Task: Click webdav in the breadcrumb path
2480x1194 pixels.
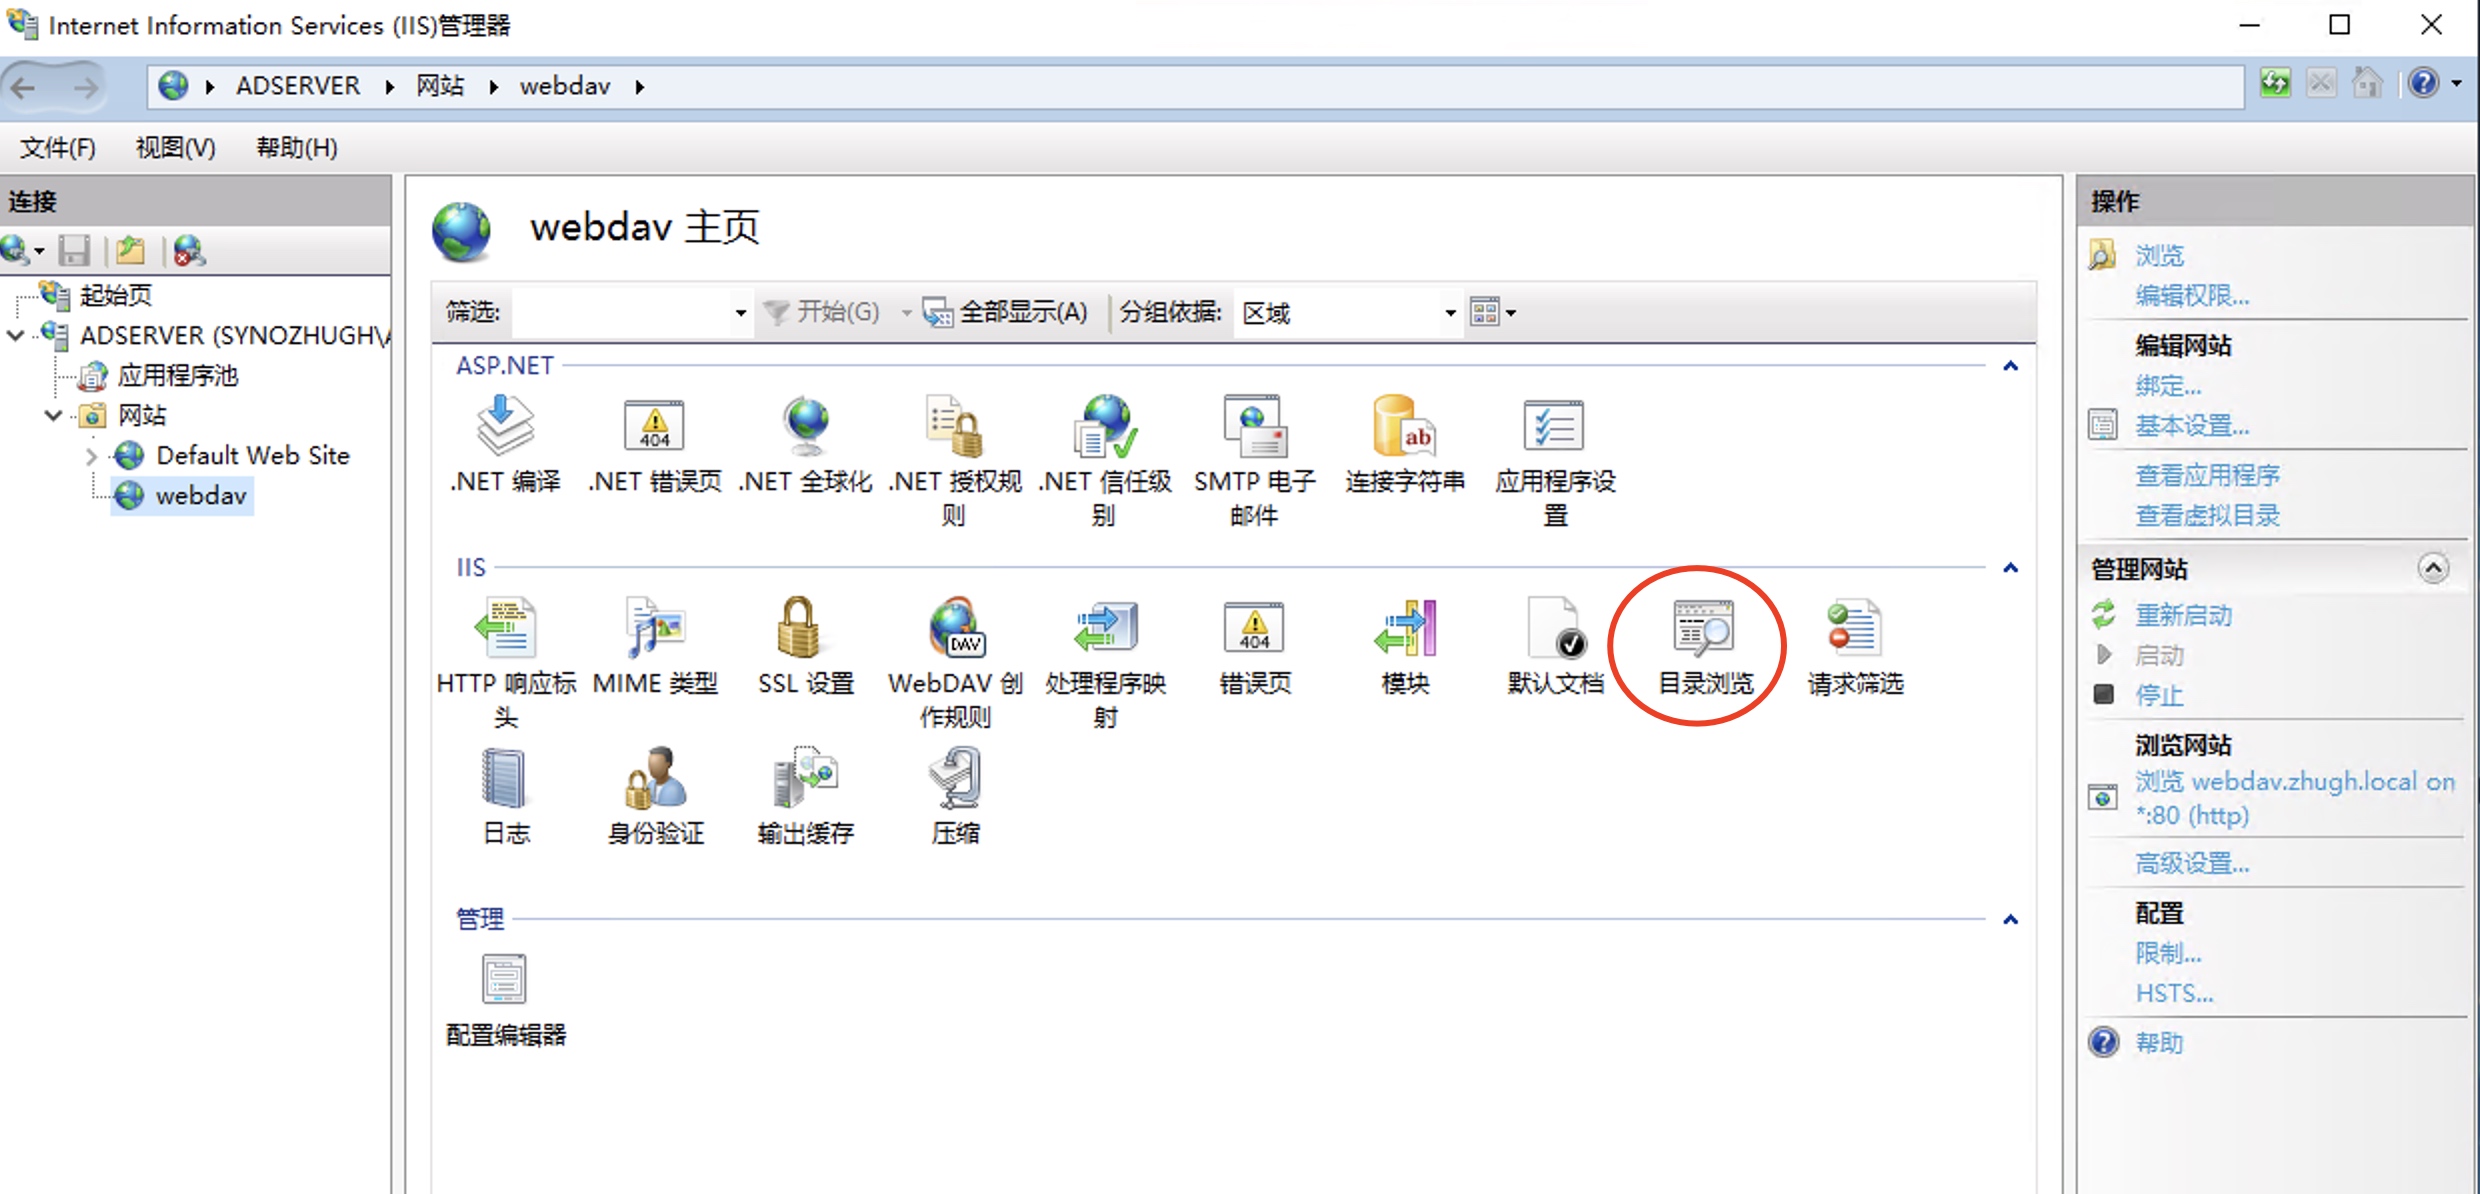Action: [564, 86]
